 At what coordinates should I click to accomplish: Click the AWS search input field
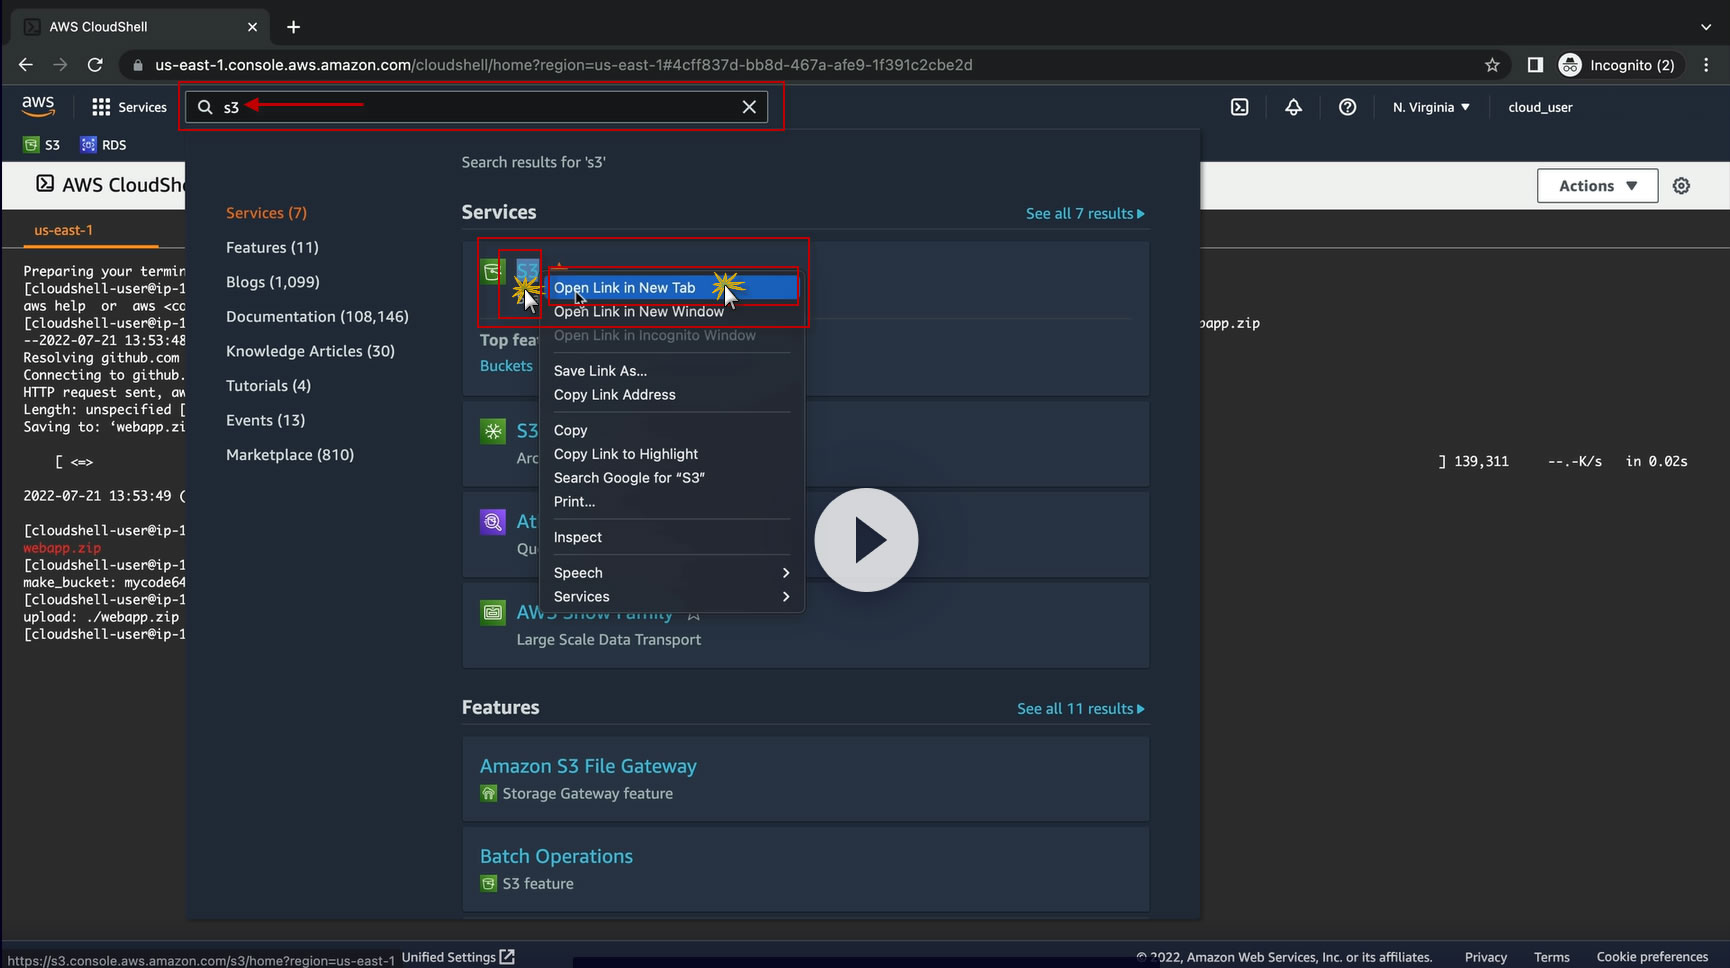476,107
